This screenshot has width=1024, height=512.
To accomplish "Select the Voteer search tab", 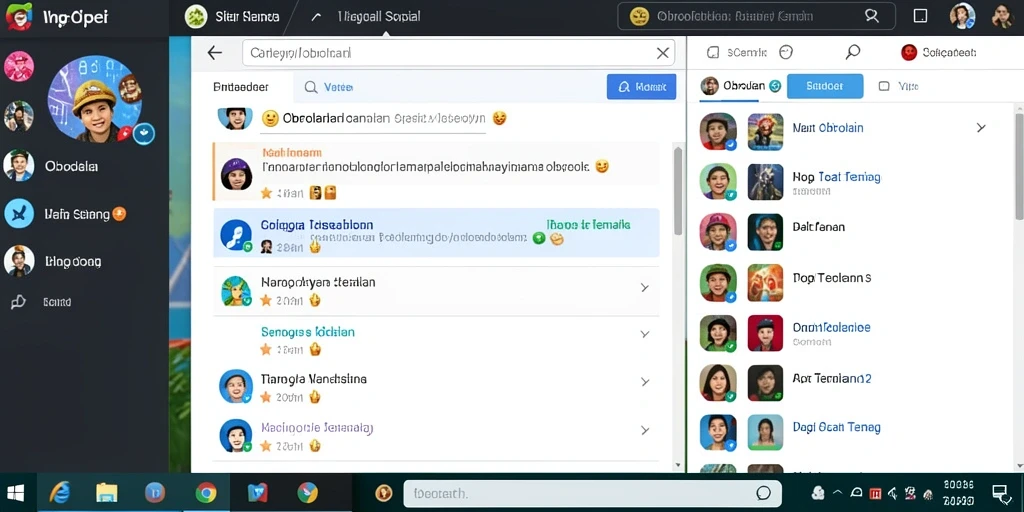I will [328, 87].
